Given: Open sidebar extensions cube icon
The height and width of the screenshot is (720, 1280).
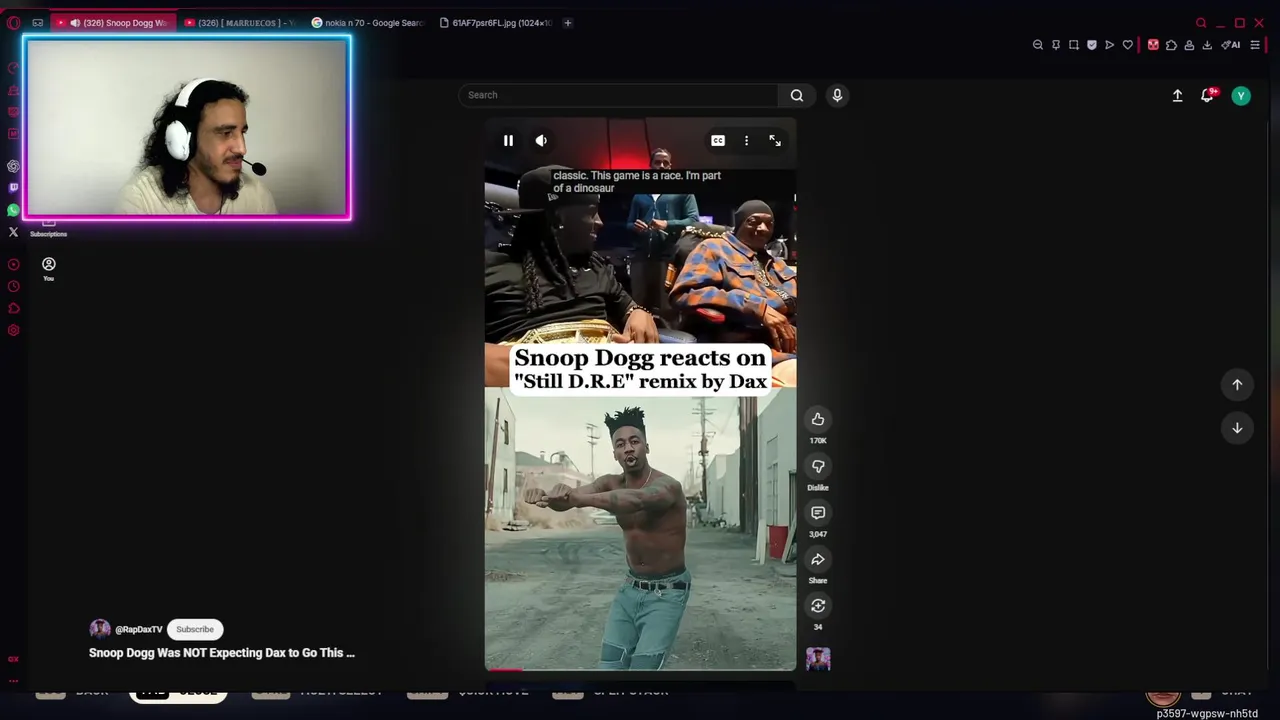Looking at the screenshot, I should coord(13,309).
